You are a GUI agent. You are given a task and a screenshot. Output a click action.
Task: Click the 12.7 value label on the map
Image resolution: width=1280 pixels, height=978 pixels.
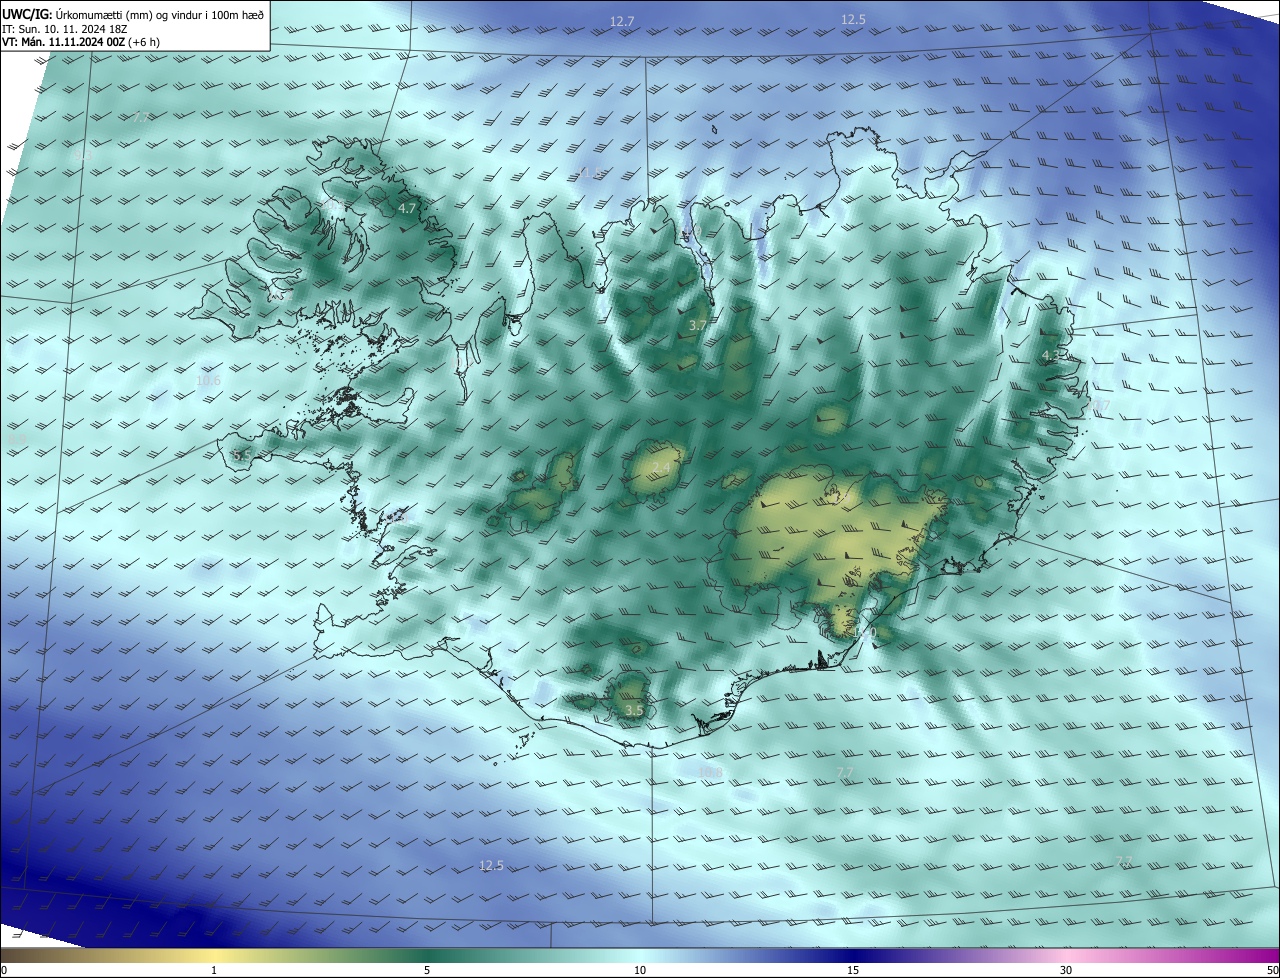[x=622, y=21]
